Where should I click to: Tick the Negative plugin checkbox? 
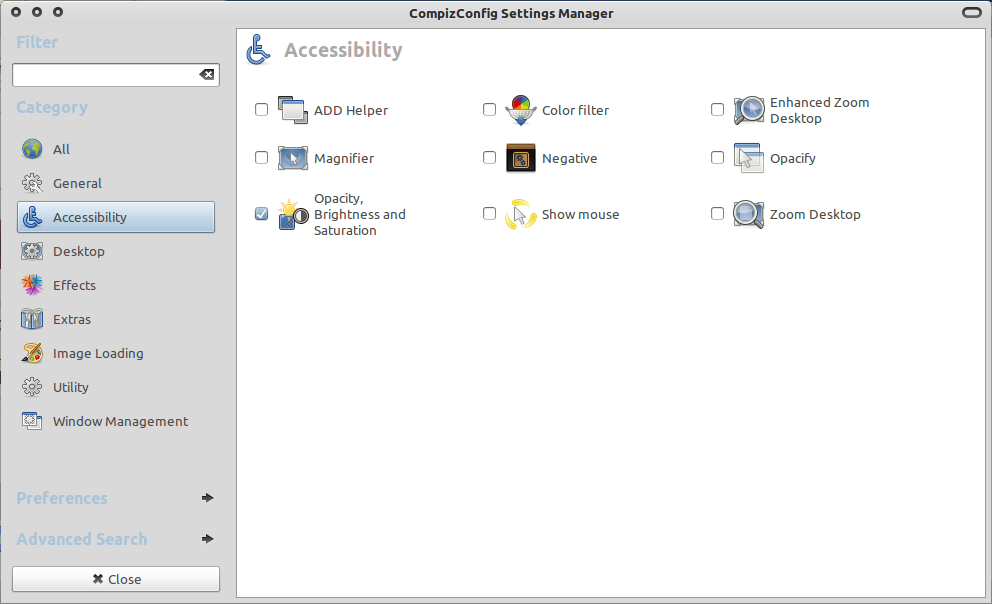coord(490,158)
